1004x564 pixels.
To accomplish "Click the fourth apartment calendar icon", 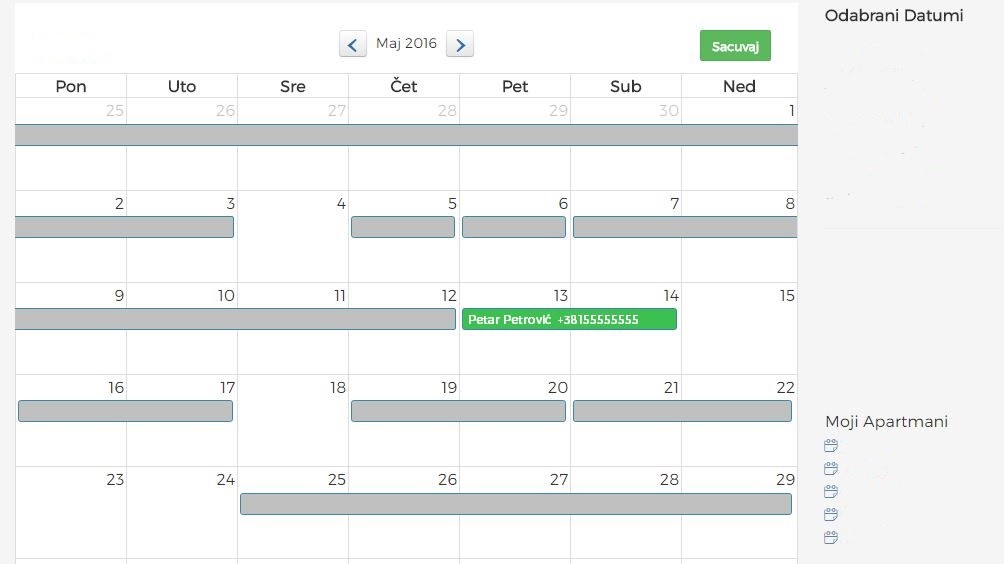I will coord(830,515).
